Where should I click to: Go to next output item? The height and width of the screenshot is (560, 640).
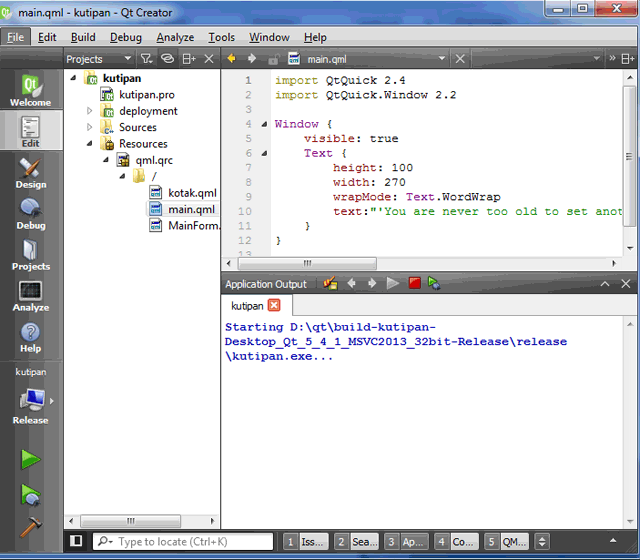coord(372,283)
